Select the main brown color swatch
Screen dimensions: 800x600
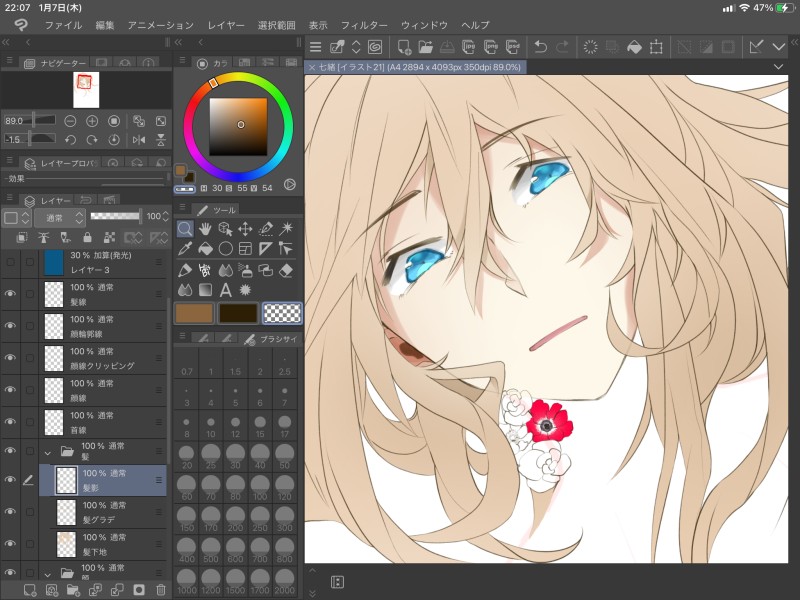pos(194,313)
